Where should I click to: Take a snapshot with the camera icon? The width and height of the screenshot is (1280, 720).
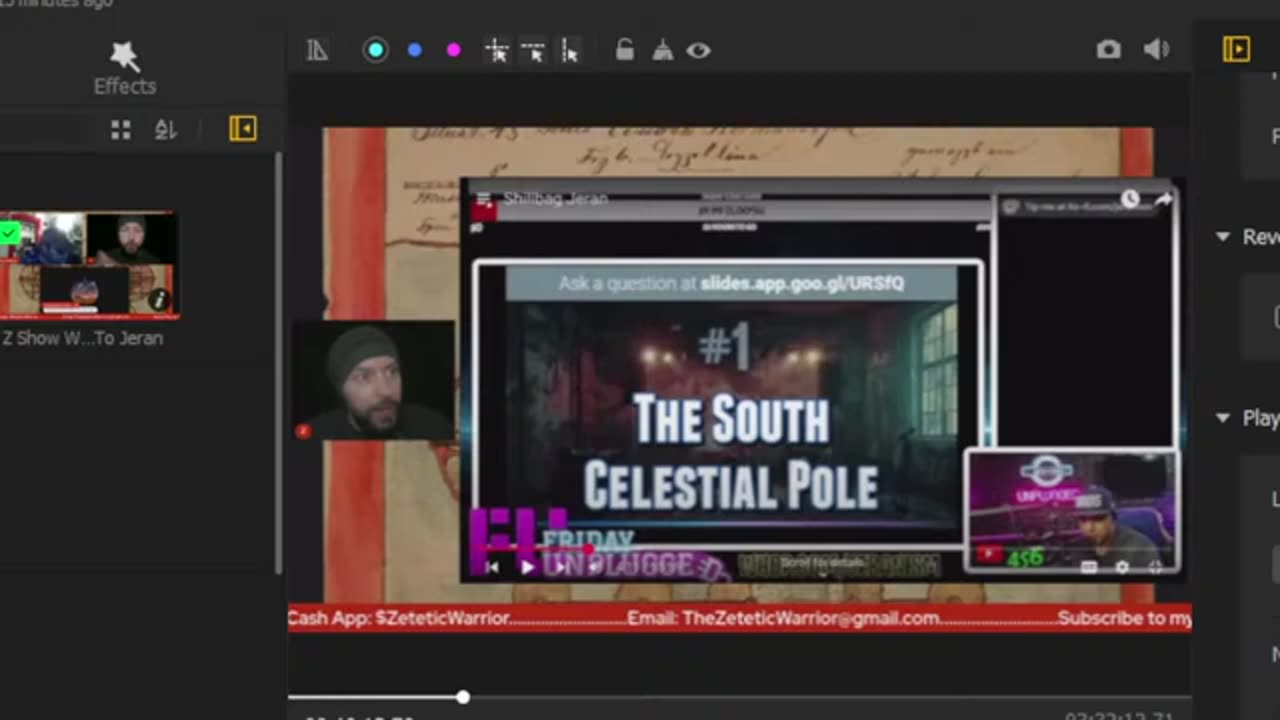pos(1108,50)
